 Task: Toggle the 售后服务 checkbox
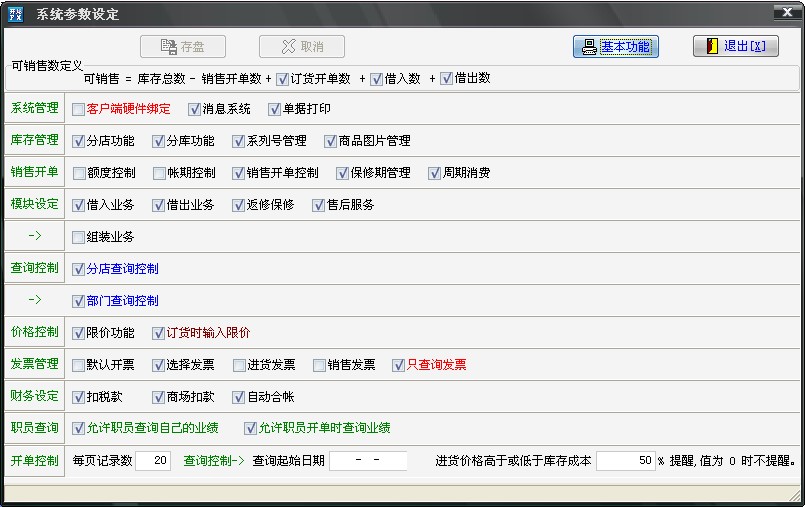tap(318, 205)
